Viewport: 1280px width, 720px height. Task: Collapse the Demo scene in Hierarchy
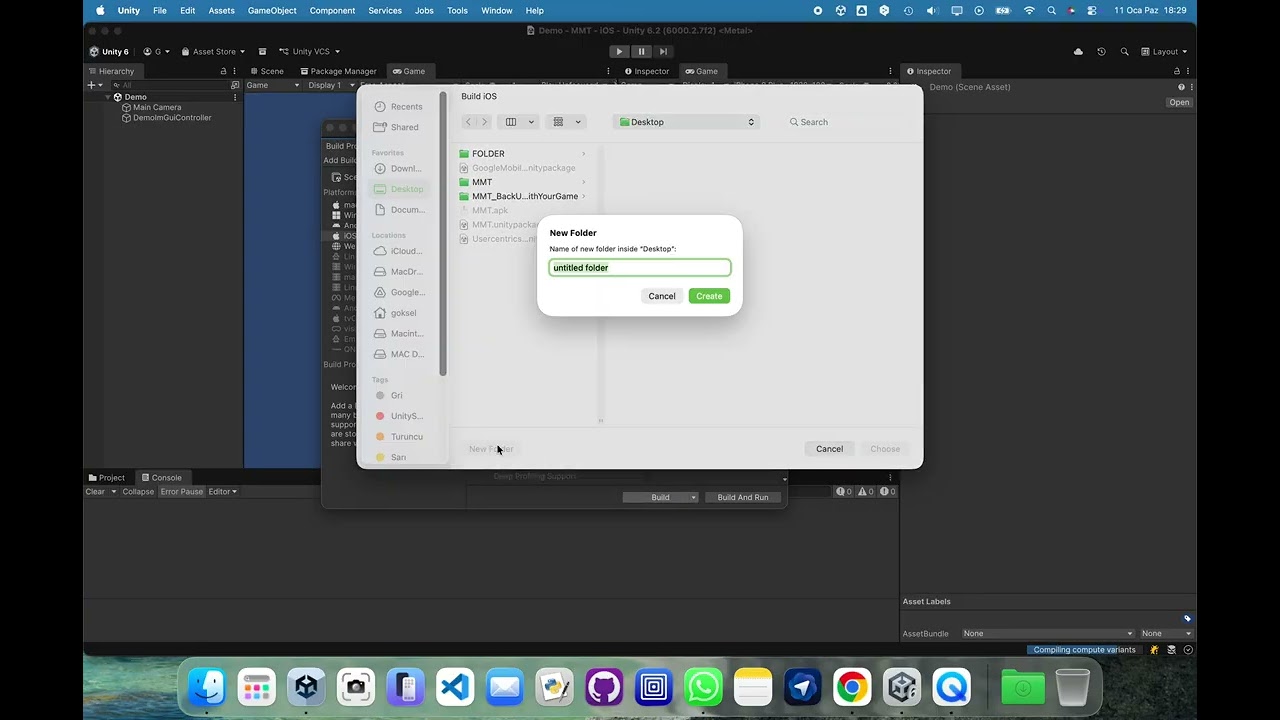point(108,97)
